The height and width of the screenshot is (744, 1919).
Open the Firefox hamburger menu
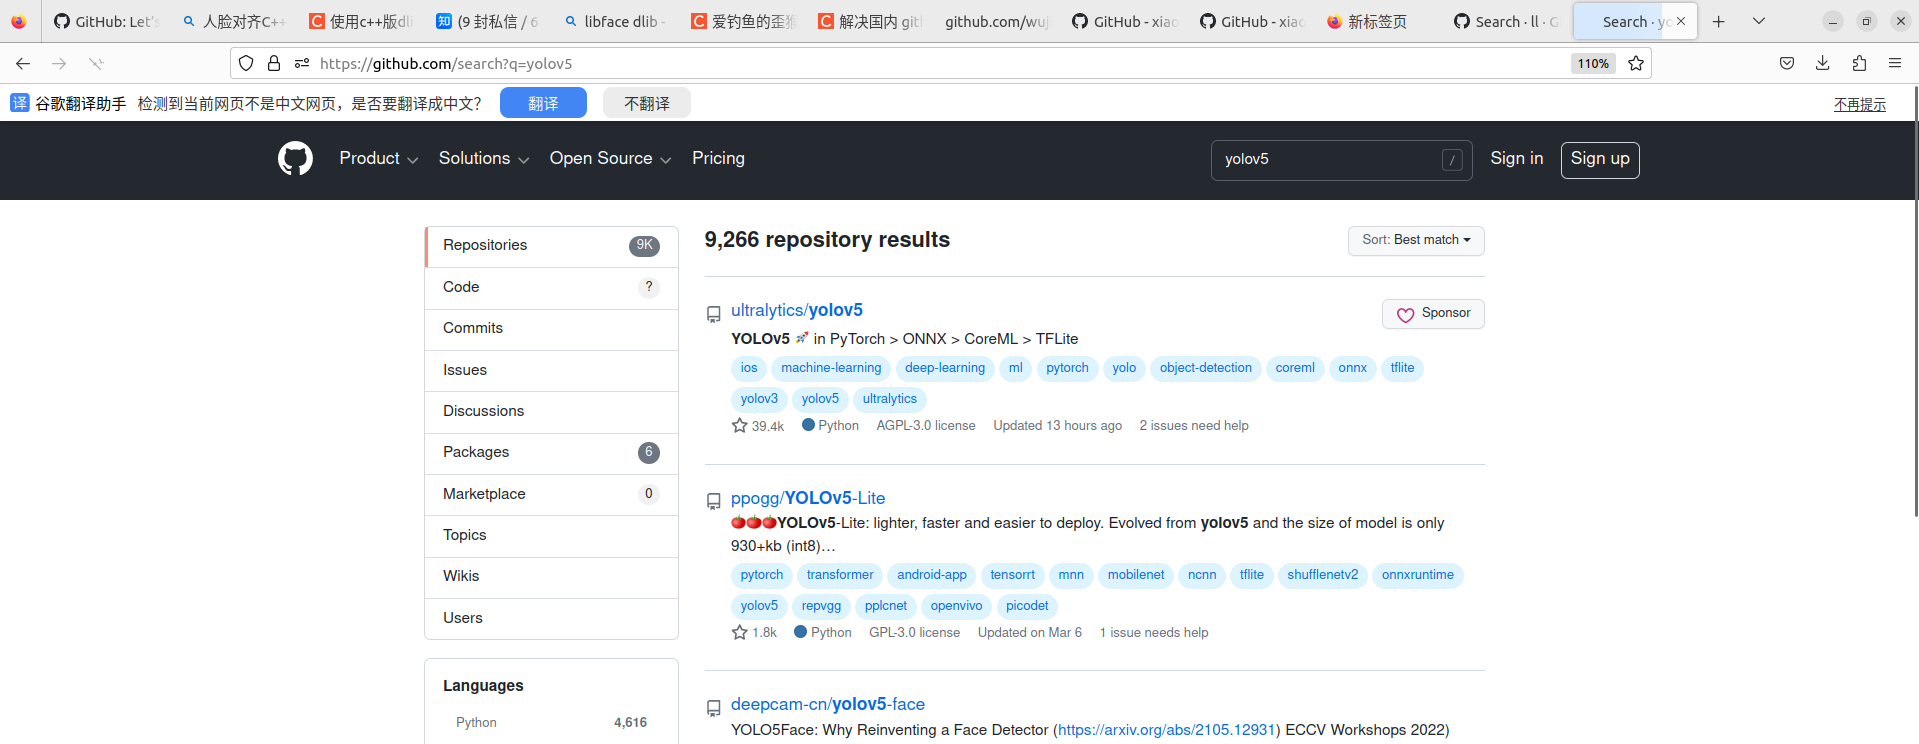(1895, 63)
